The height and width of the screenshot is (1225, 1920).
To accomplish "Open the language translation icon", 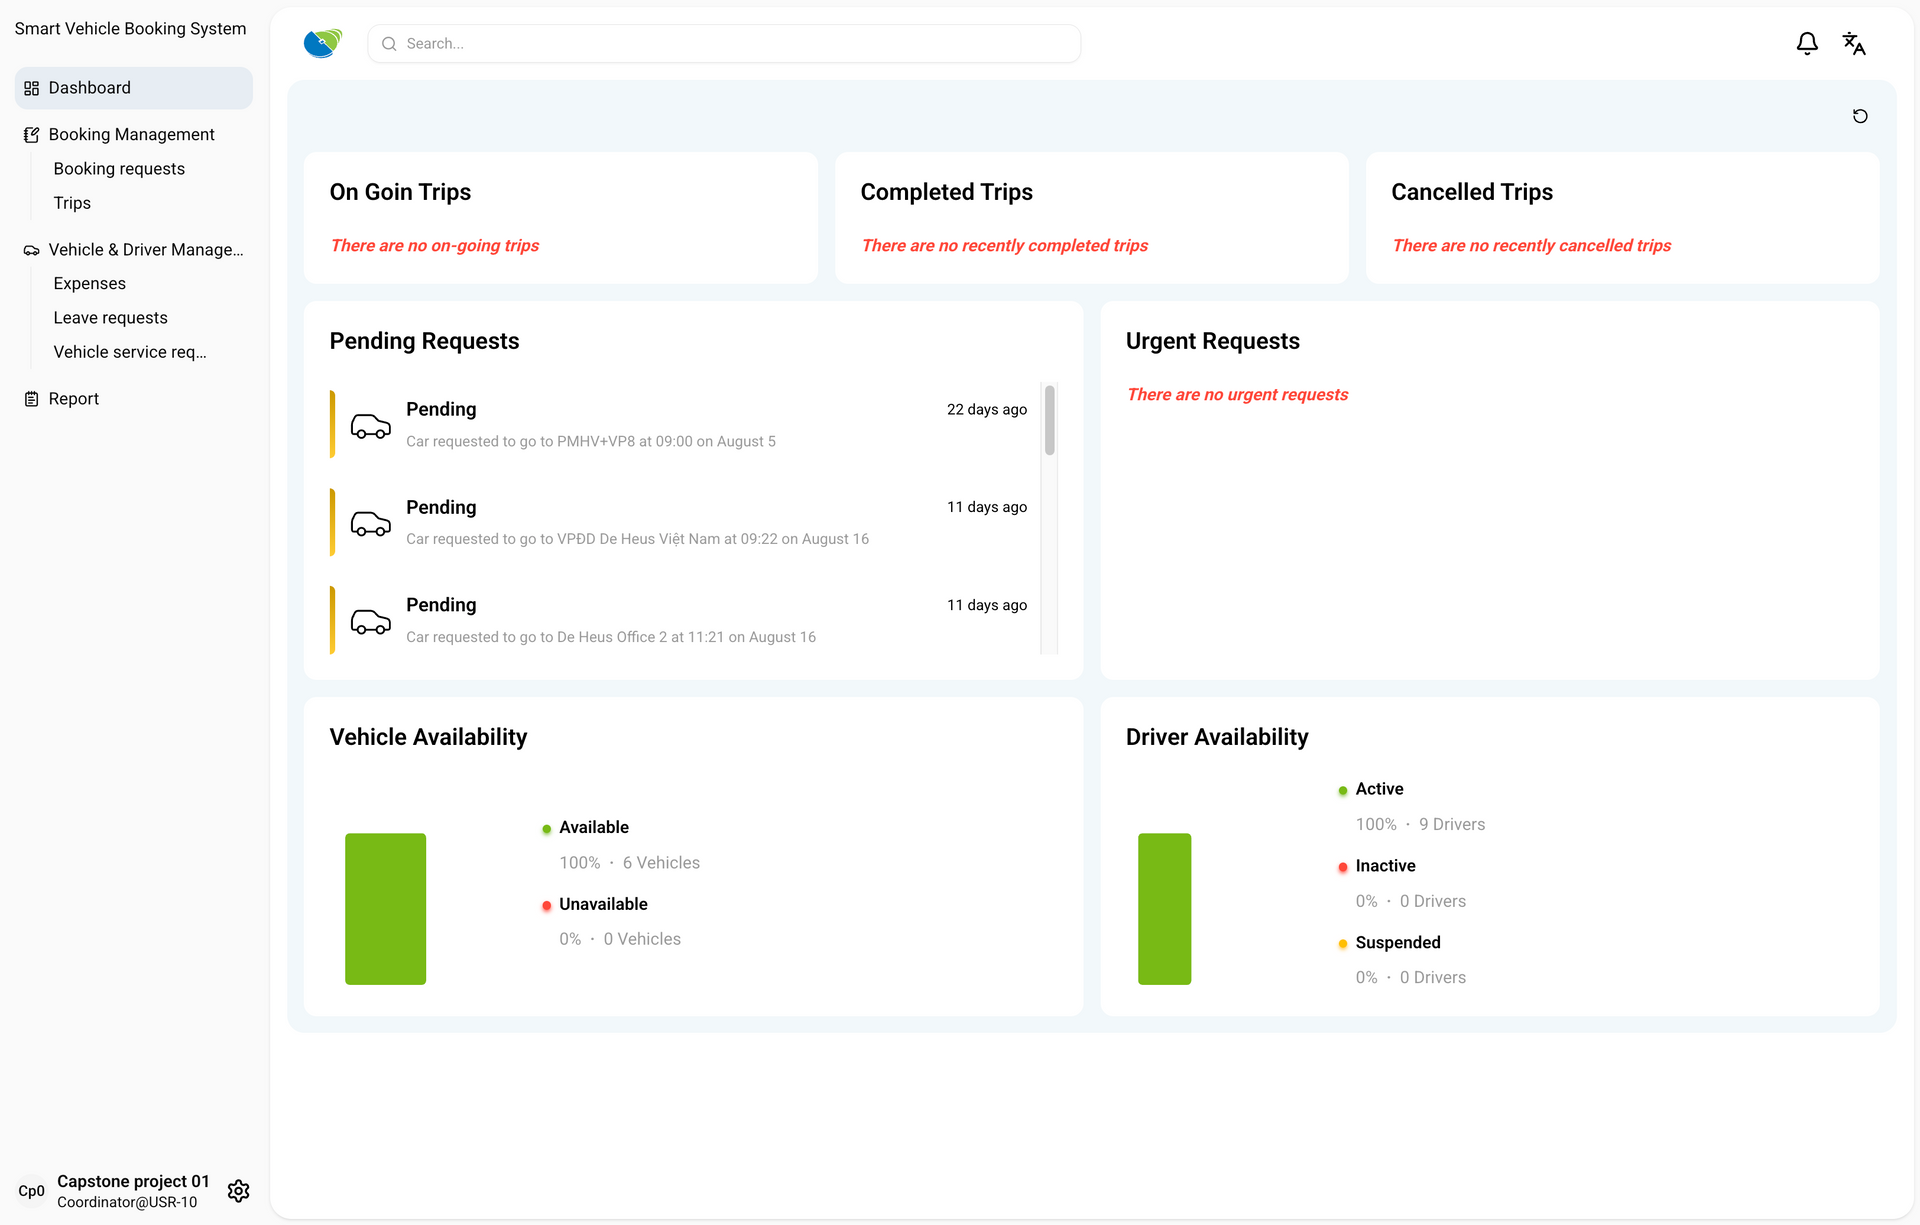I will pyautogui.click(x=1853, y=44).
